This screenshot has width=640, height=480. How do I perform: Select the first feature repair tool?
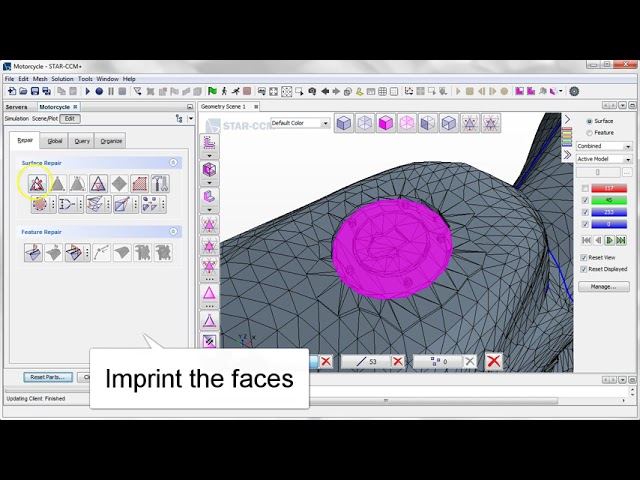click(x=33, y=253)
